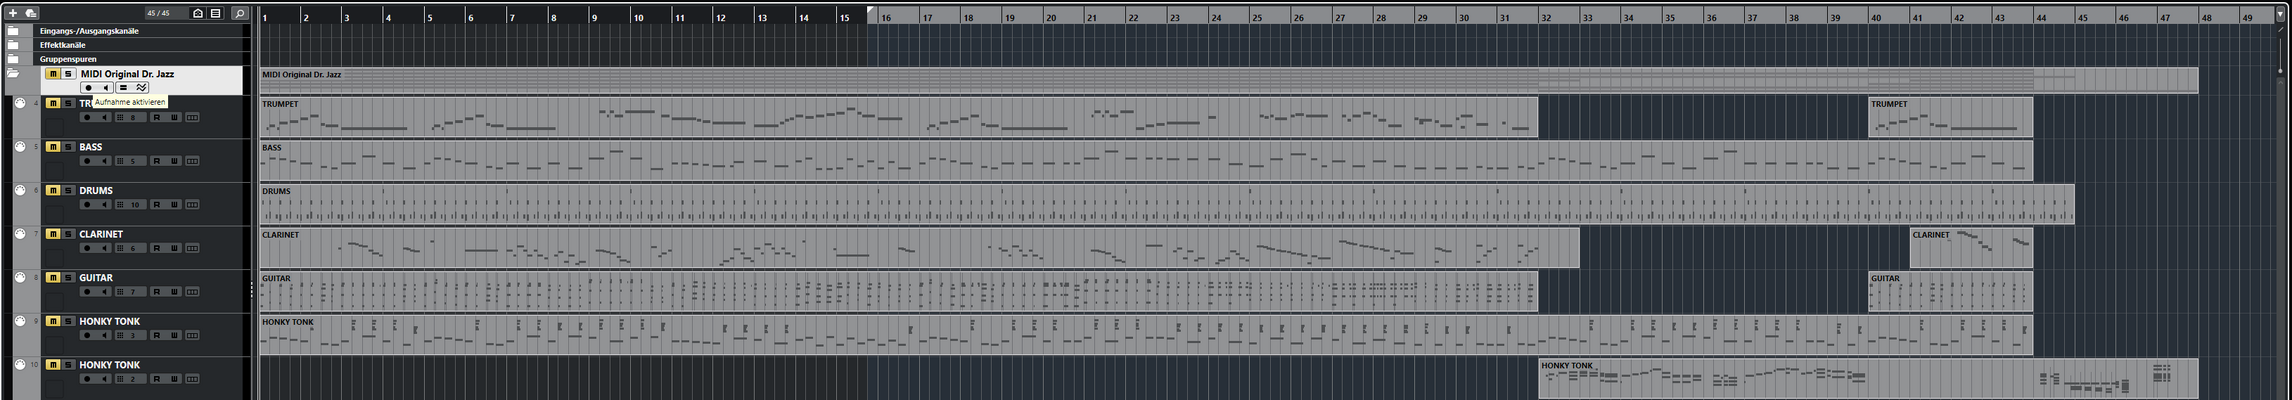Unmute the TRUMPET track
The width and height of the screenshot is (2292, 400).
[x=53, y=103]
